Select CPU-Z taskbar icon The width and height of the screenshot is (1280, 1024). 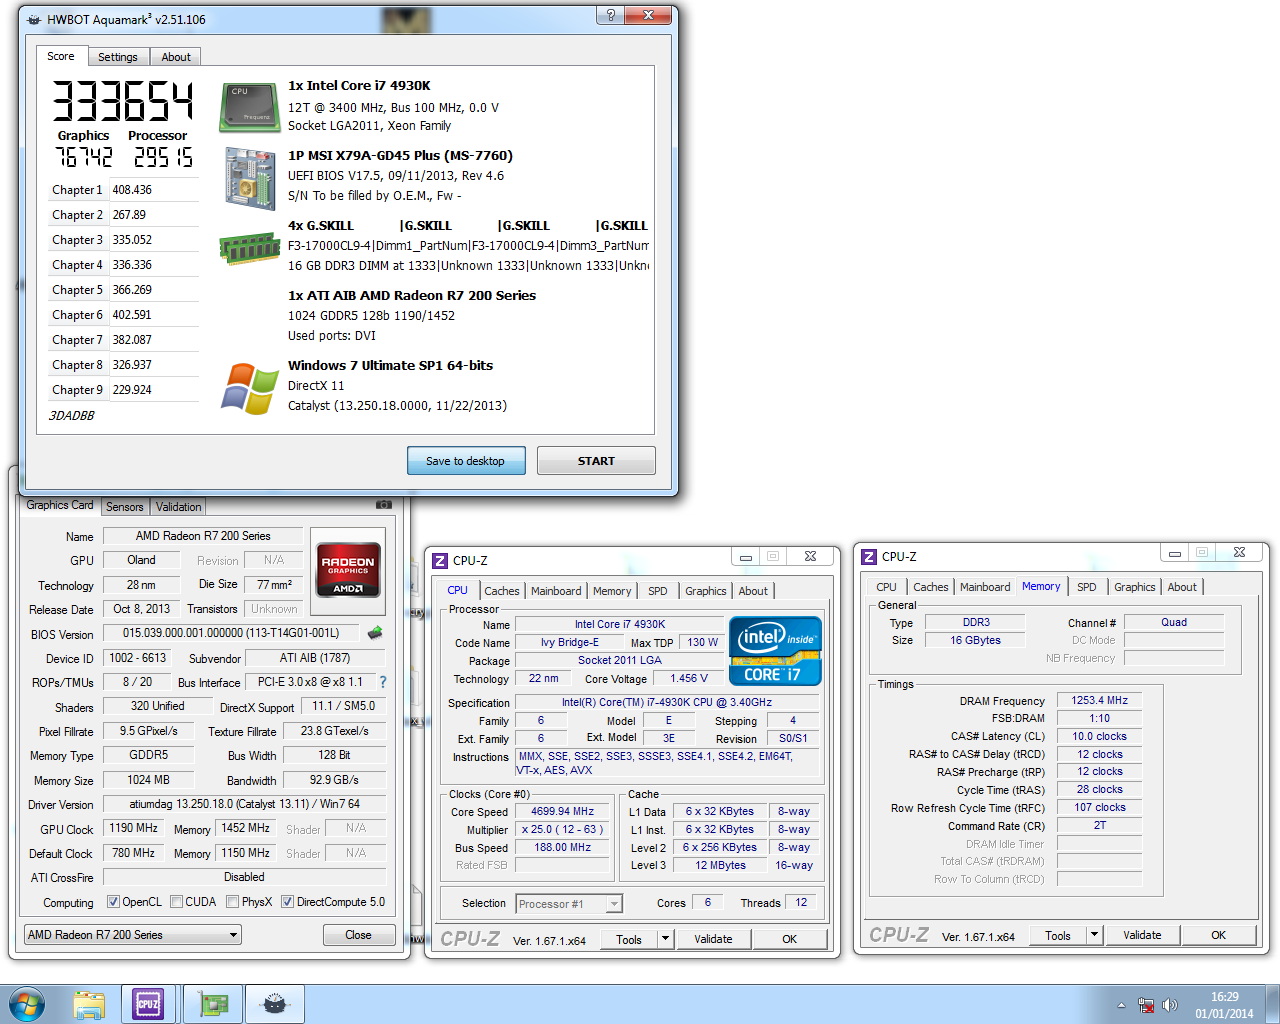coord(148,1004)
